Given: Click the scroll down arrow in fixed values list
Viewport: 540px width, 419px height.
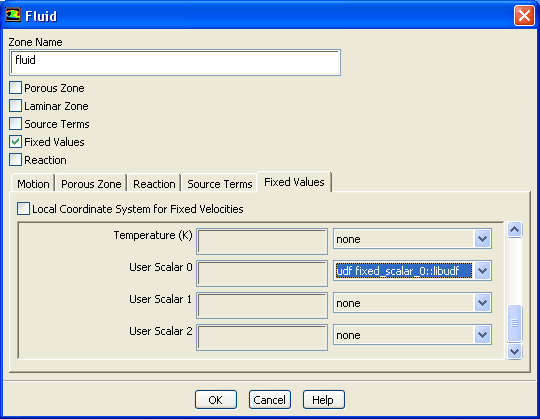Looking at the screenshot, I should [x=515, y=351].
